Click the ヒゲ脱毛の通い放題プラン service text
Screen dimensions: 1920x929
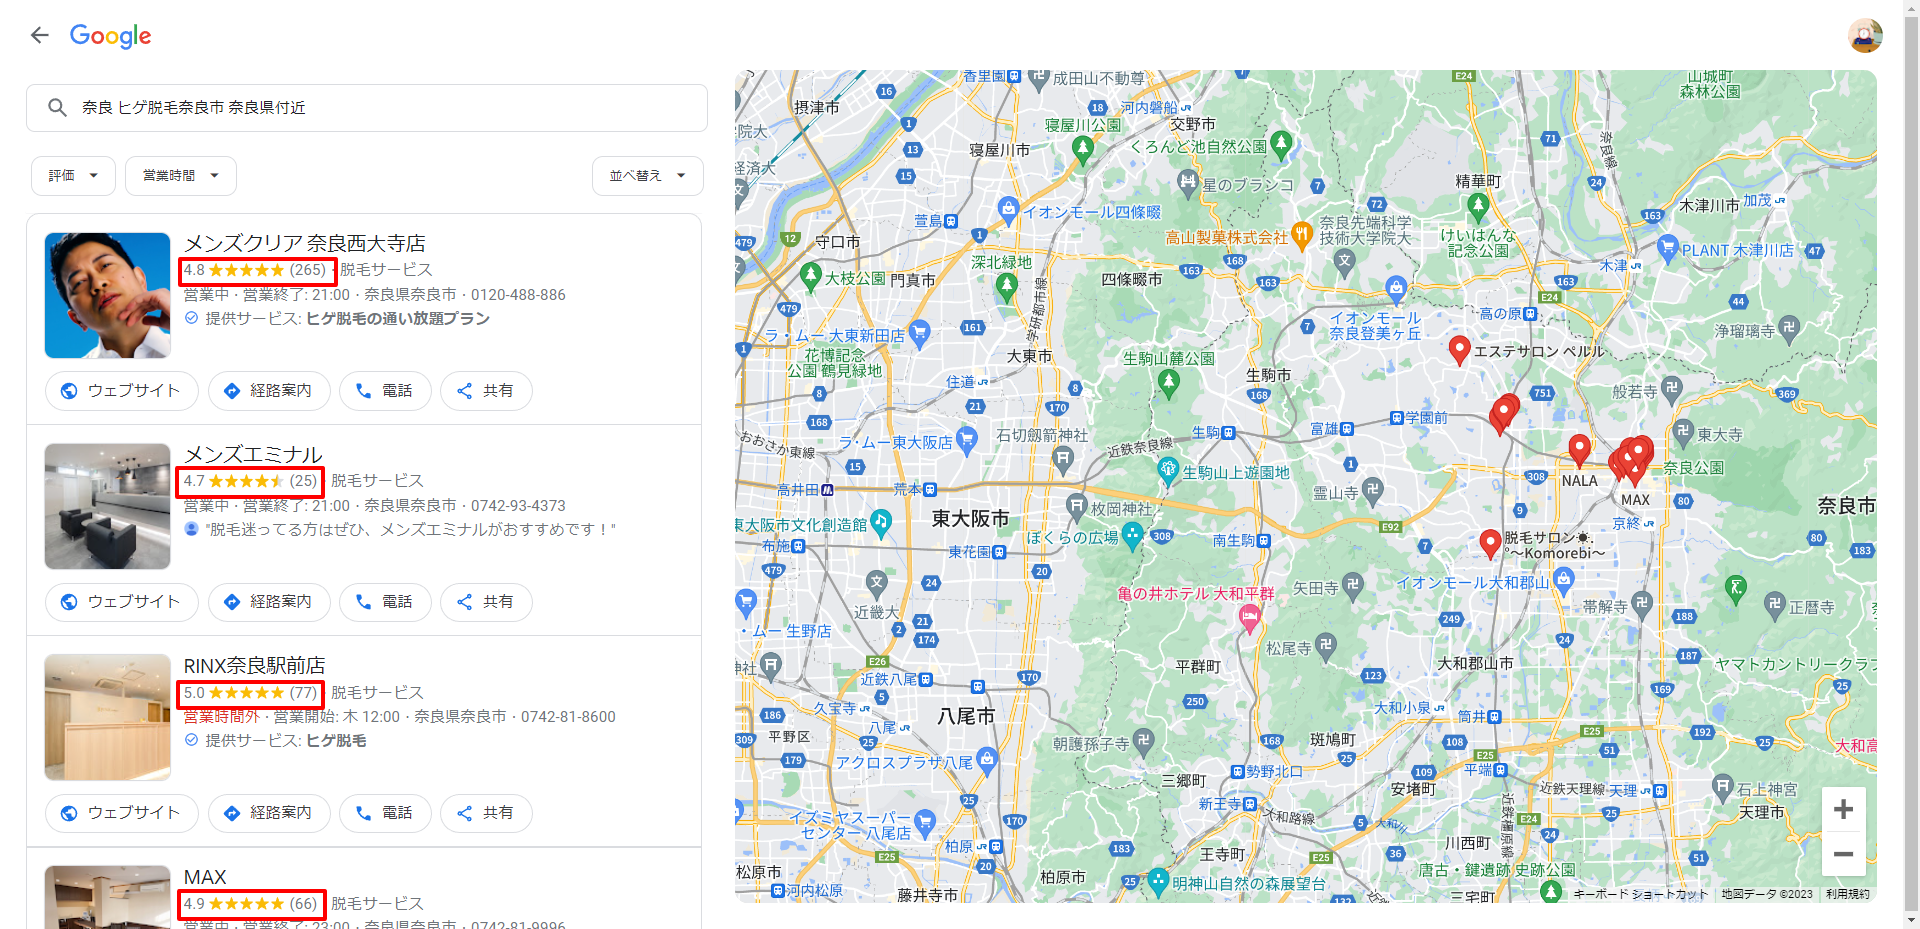(x=398, y=319)
